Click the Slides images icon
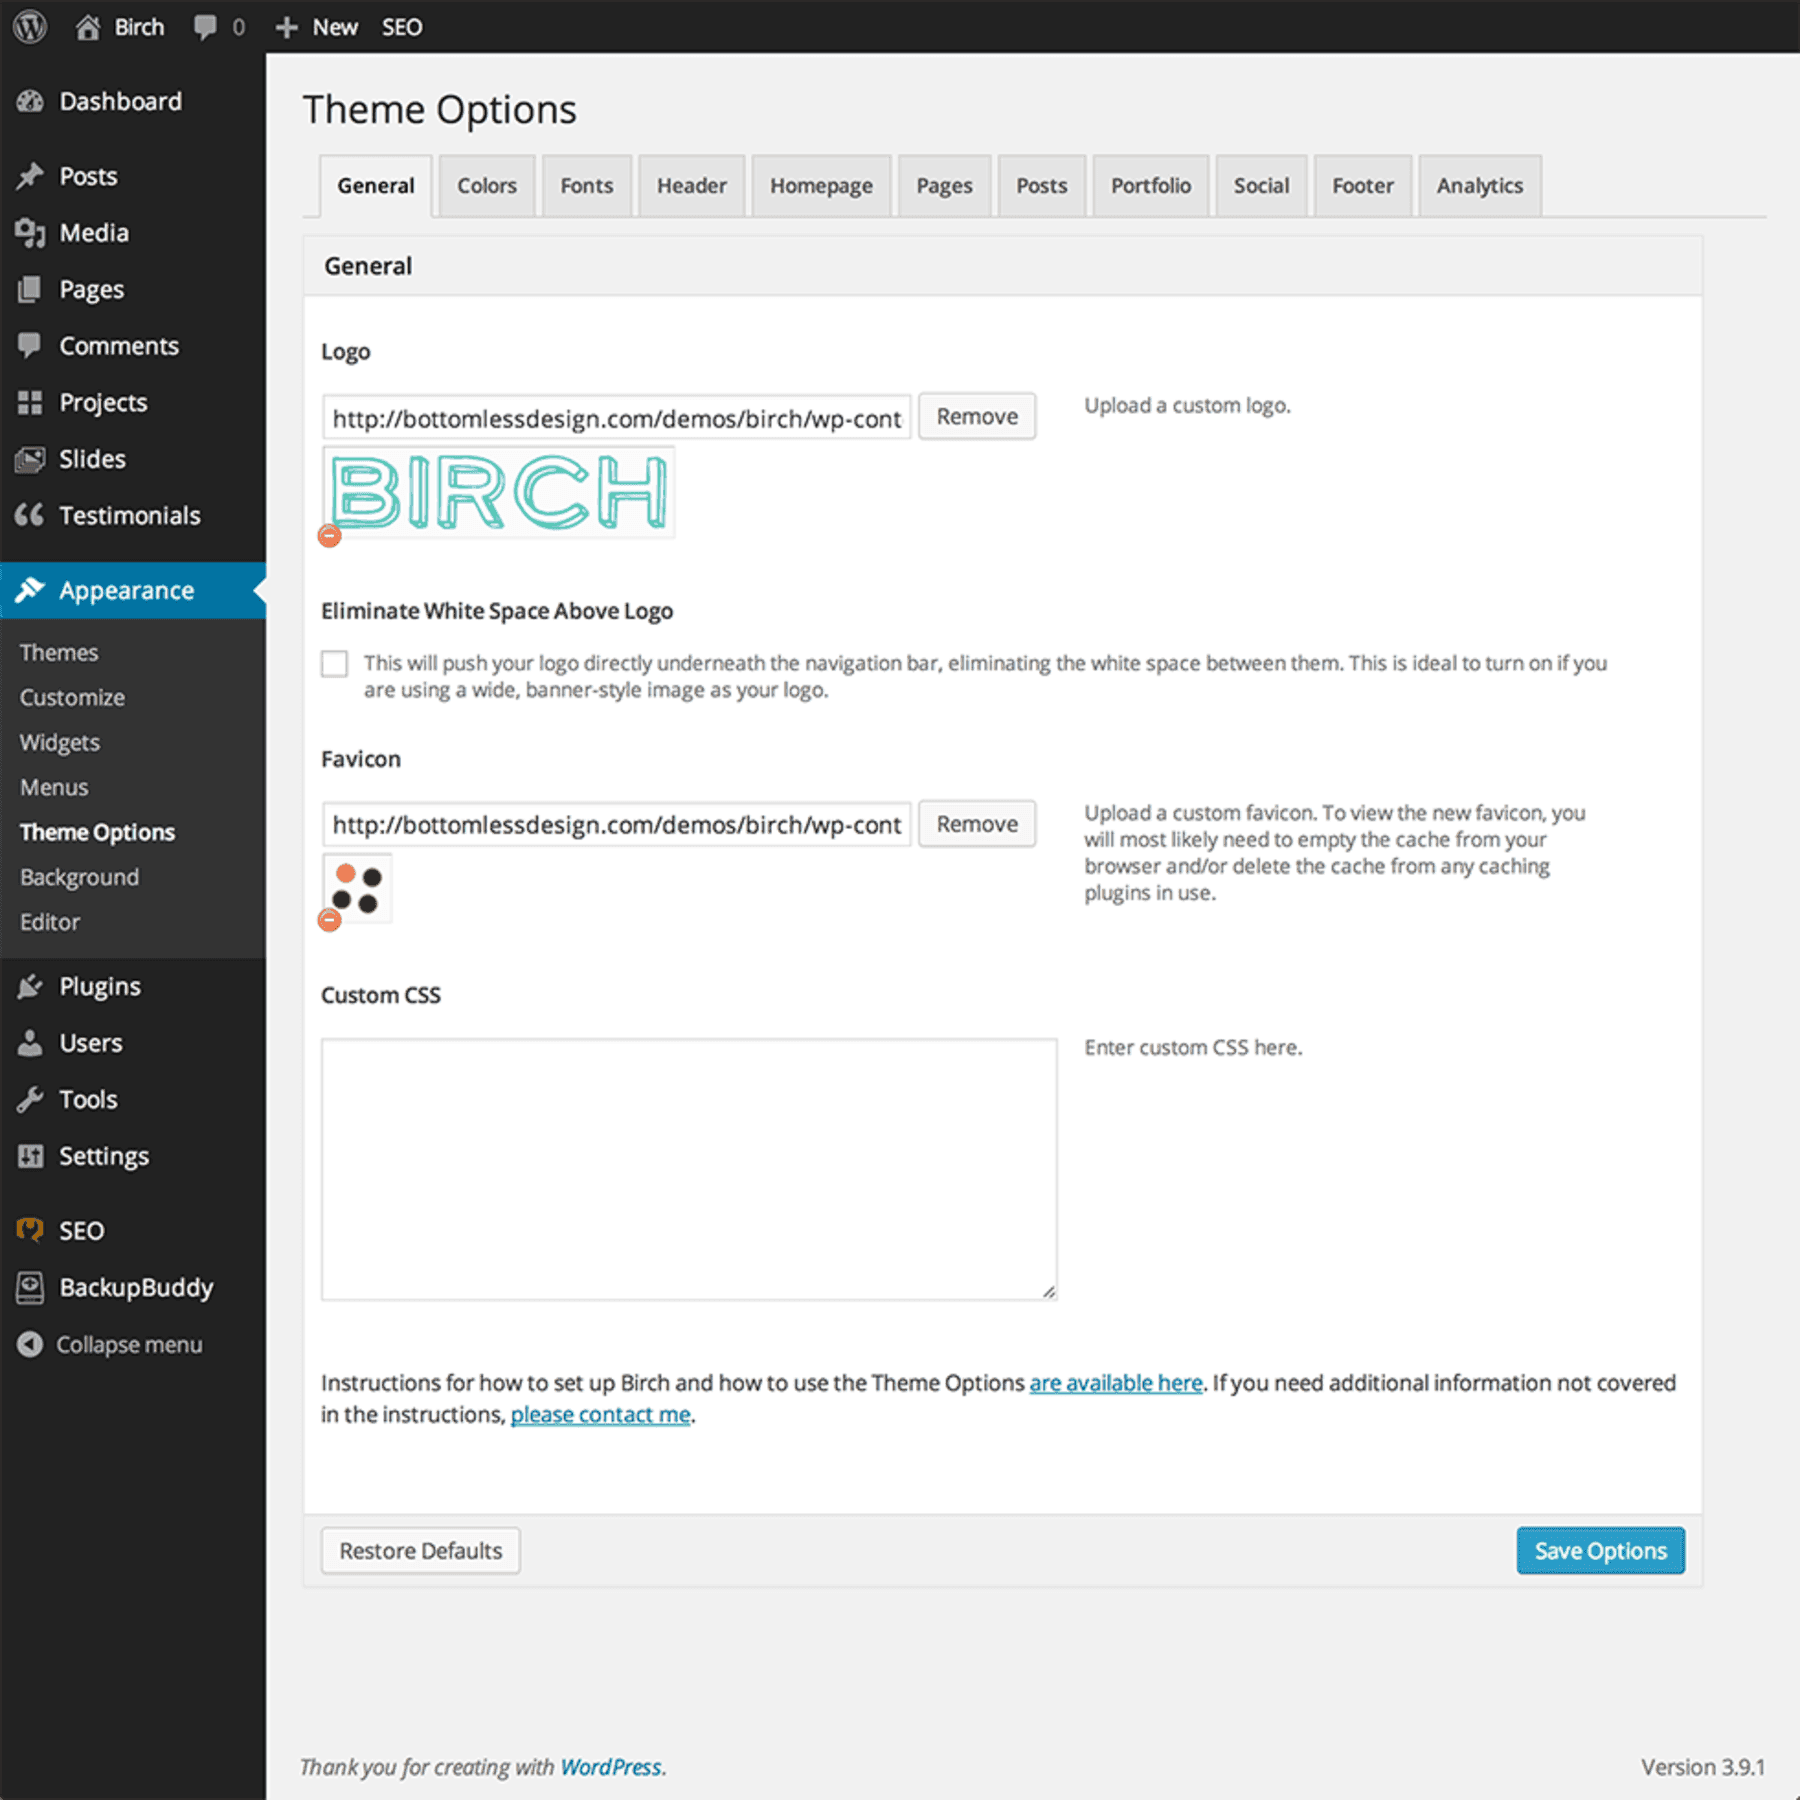 (31, 459)
